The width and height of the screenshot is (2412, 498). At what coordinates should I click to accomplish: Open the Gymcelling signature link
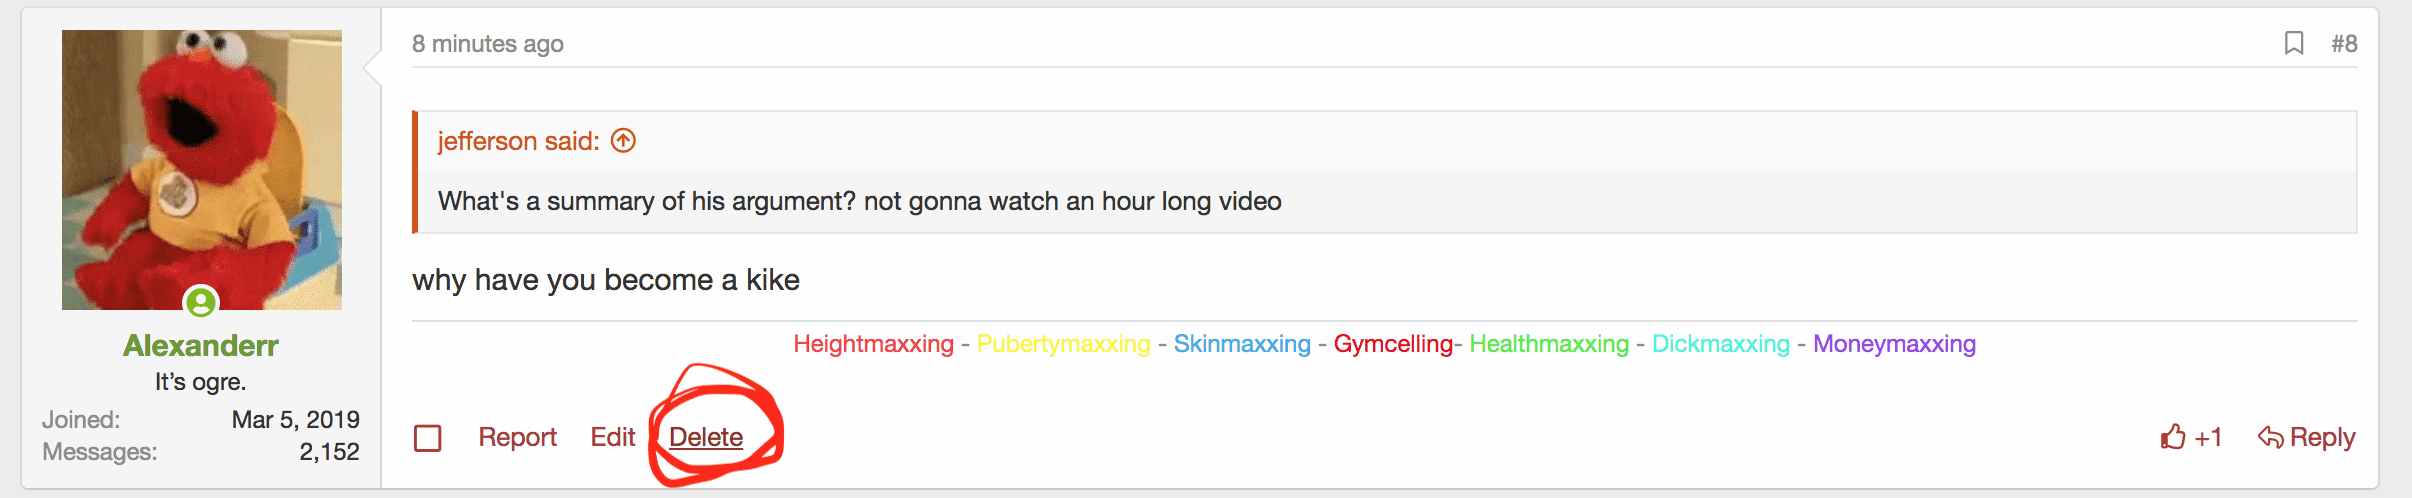tap(1392, 344)
